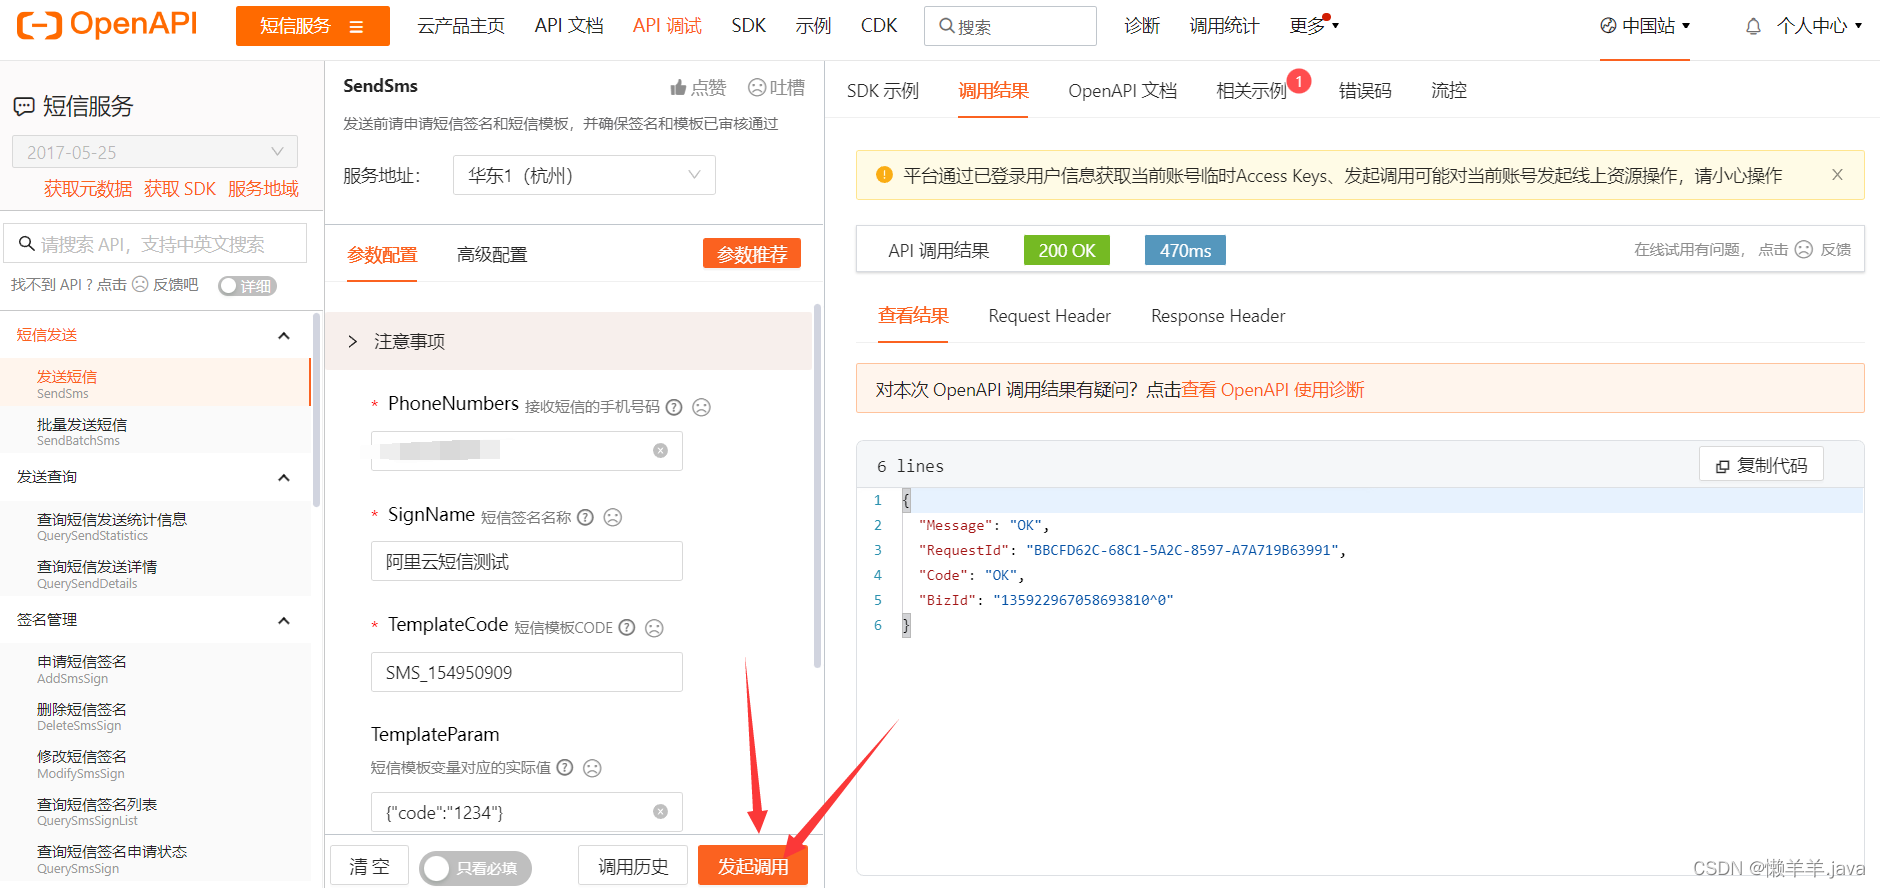This screenshot has height=888, width=1880.
Task: Open the 流控 tab
Action: 1449,91
